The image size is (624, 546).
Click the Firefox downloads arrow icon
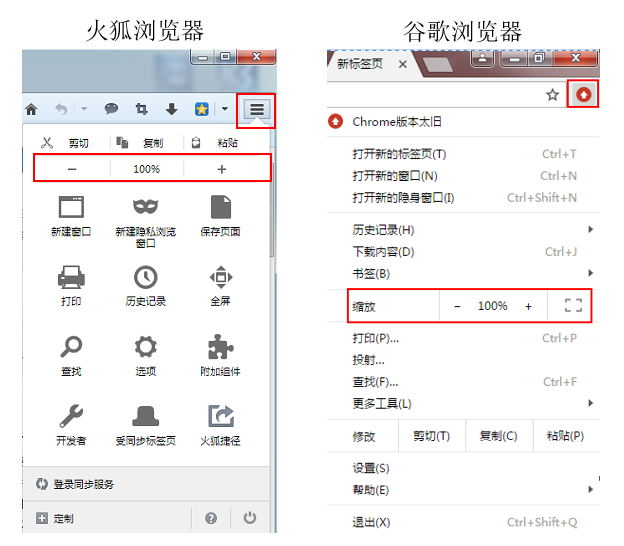pos(171,109)
